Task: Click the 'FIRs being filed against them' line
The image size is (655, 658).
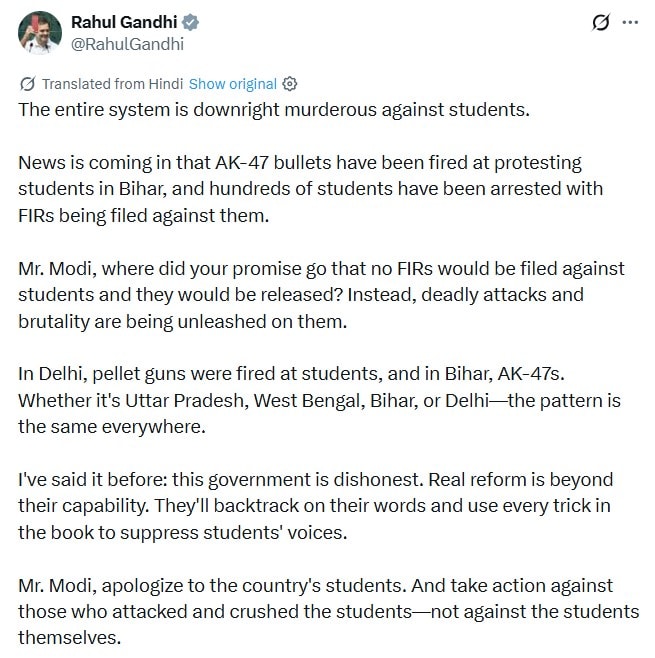Action: (144, 216)
